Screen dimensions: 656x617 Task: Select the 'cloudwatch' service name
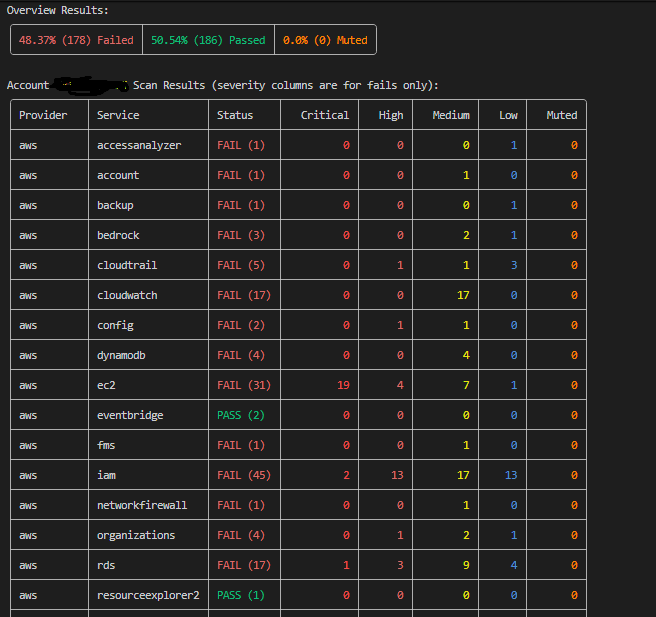click(127, 295)
